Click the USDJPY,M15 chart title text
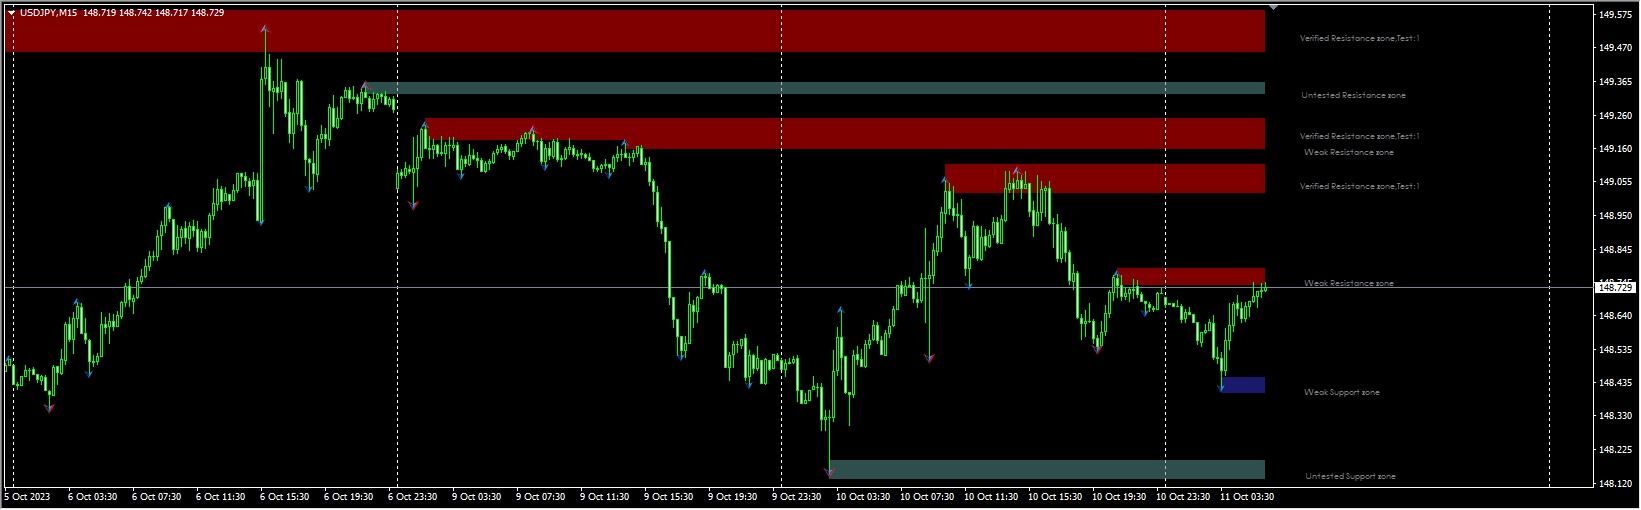 [49, 13]
